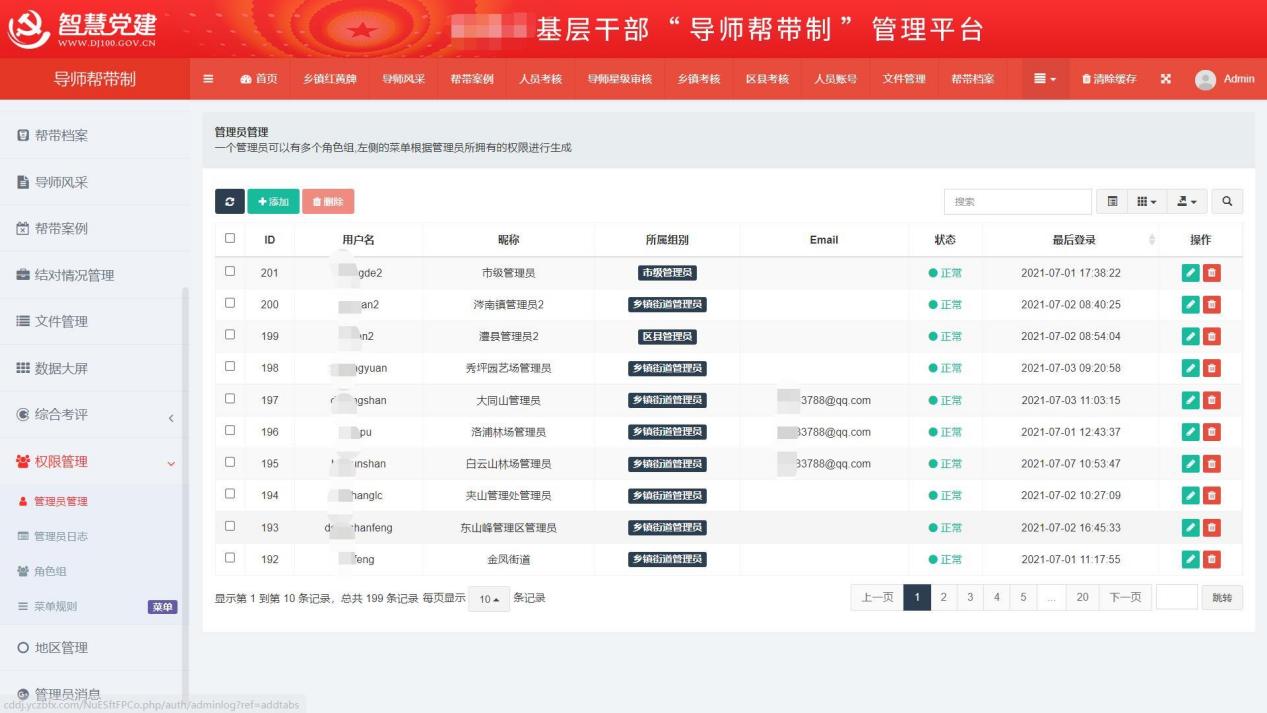
Task: Open the 乡镇考核 top navigation tab
Action: coord(698,79)
